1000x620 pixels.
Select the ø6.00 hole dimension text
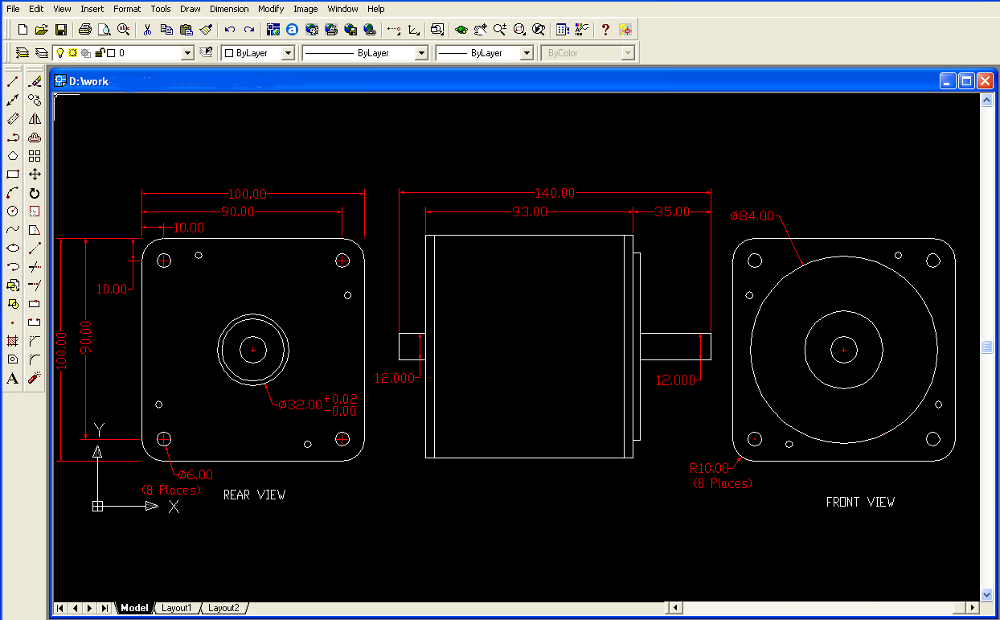pyautogui.click(x=195, y=475)
